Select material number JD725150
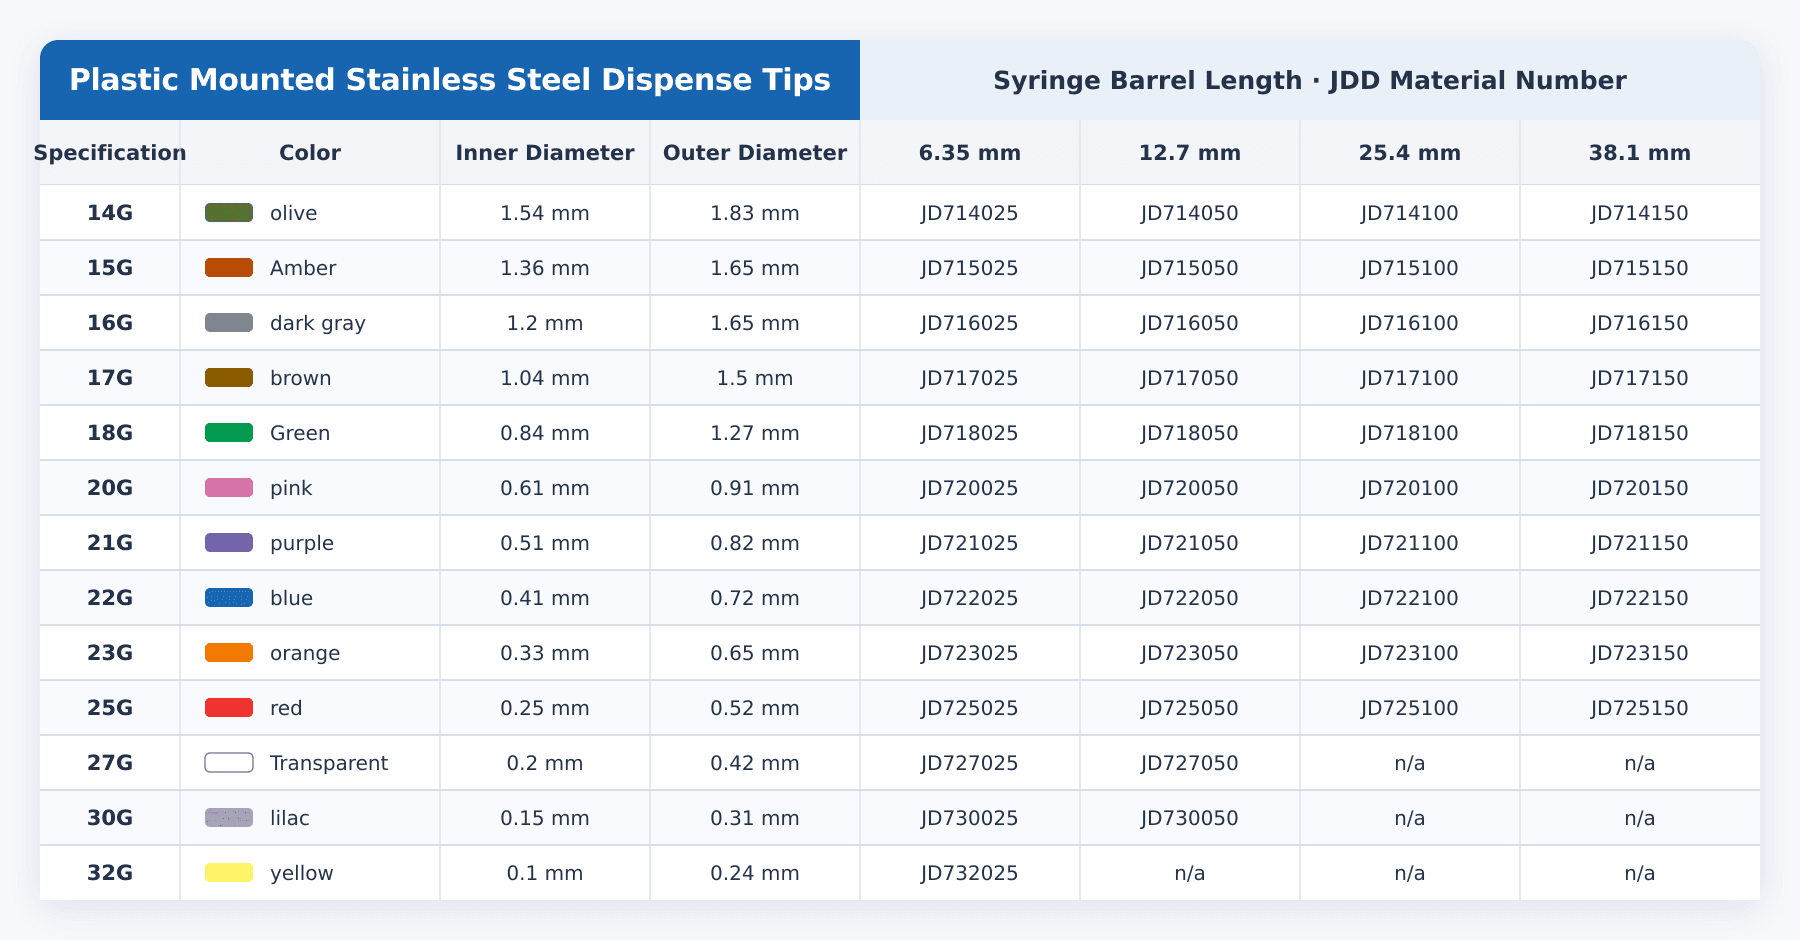The width and height of the screenshot is (1800, 940). coord(1640,707)
